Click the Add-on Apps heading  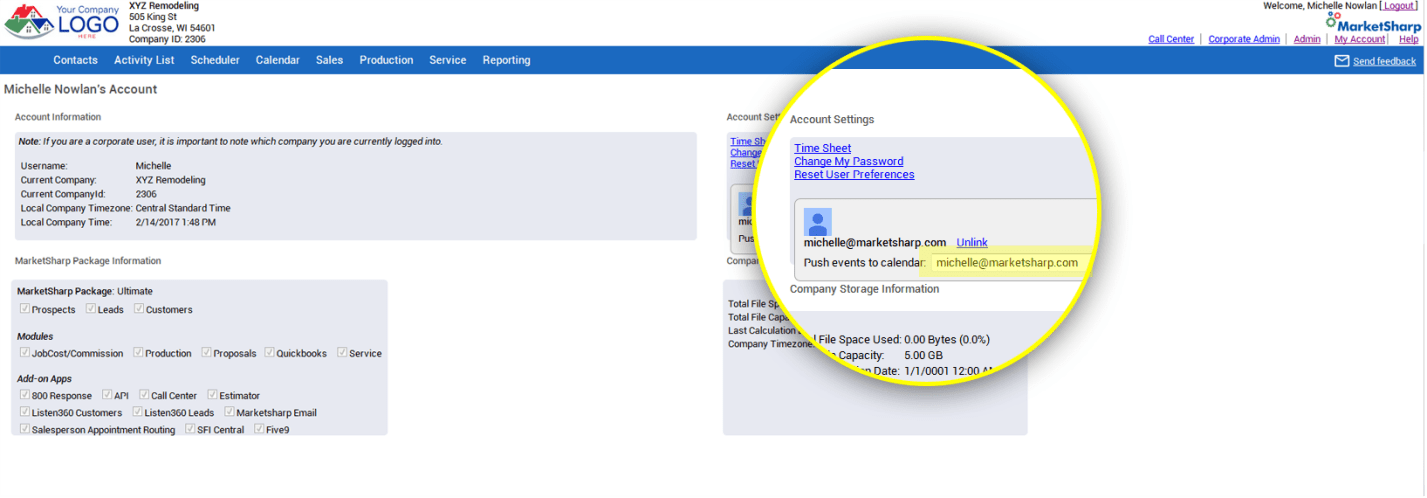[x=43, y=379]
